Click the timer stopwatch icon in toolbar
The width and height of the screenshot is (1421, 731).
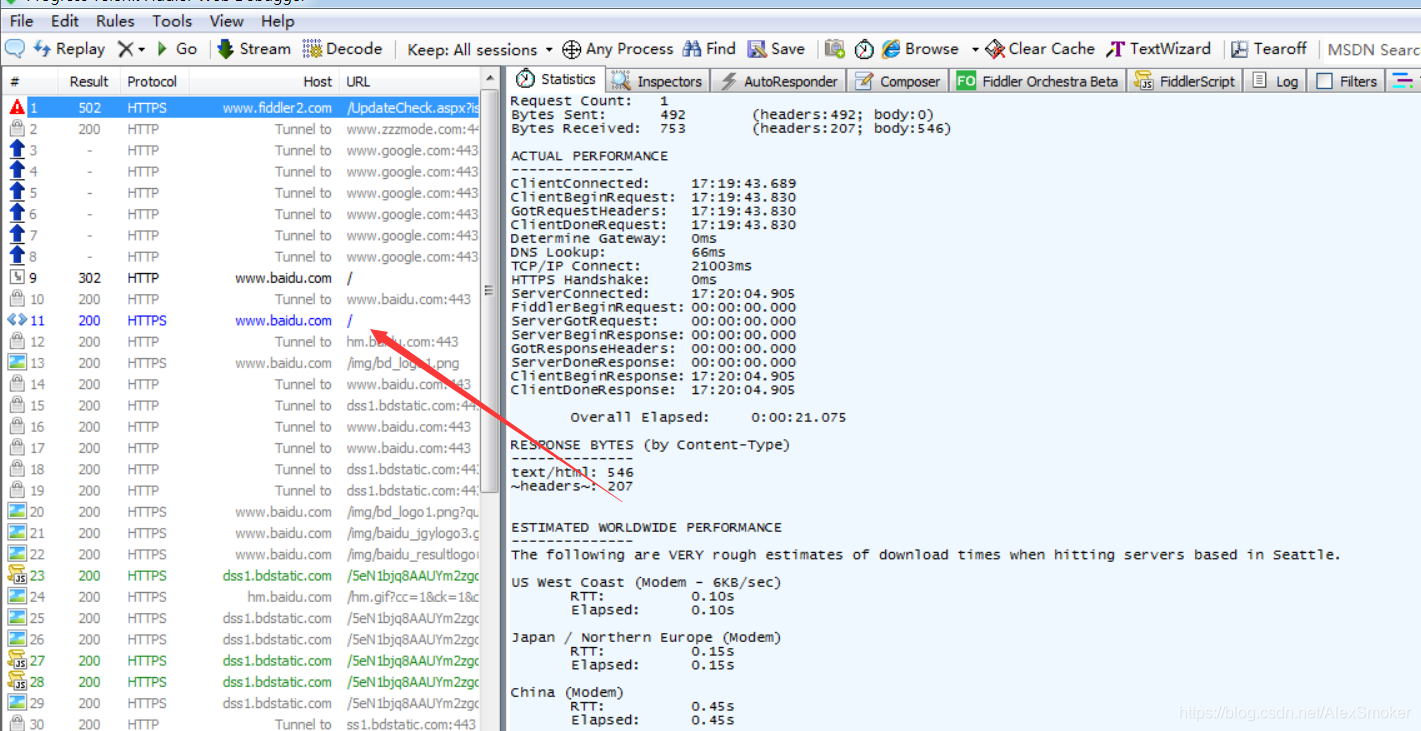point(864,49)
